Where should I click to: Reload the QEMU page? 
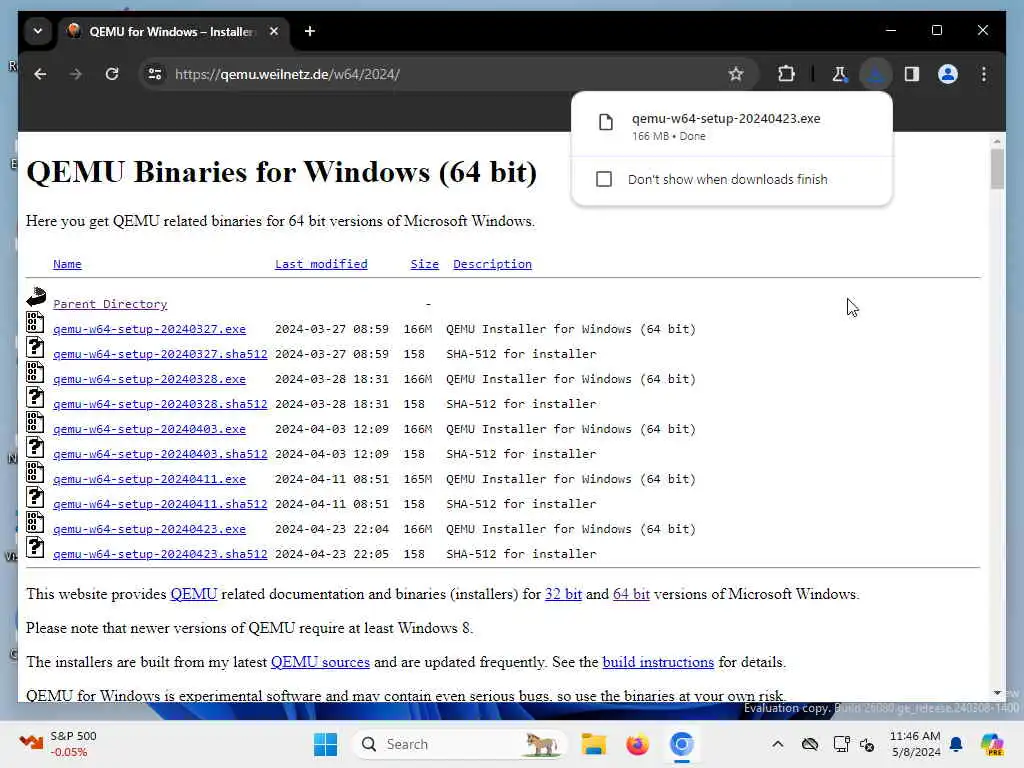[x=112, y=74]
